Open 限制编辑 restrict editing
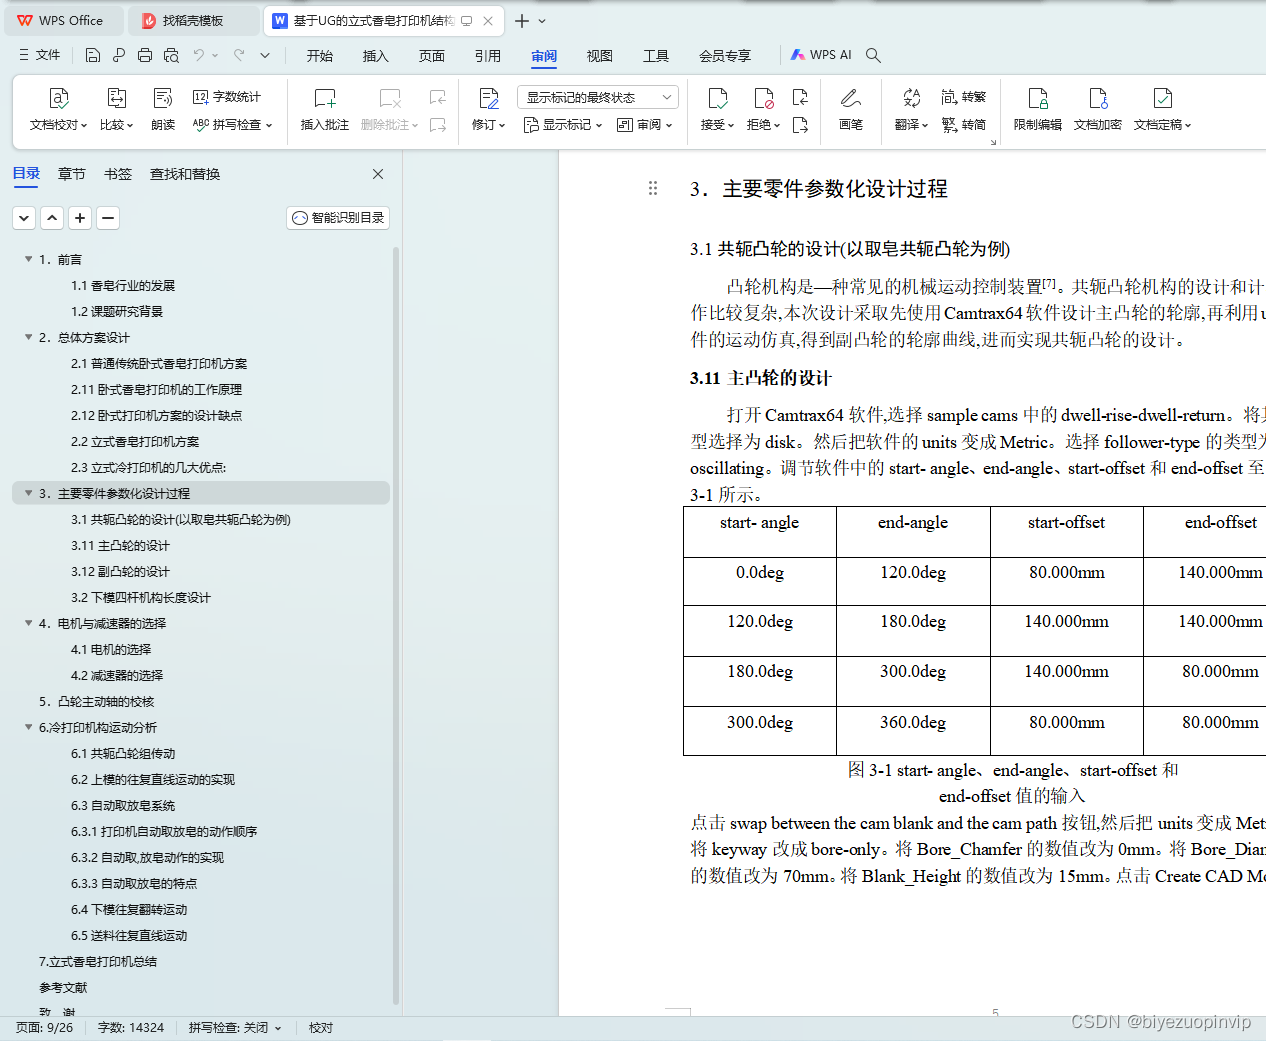Viewport: 1266px width, 1041px height. tap(1038, 110)
